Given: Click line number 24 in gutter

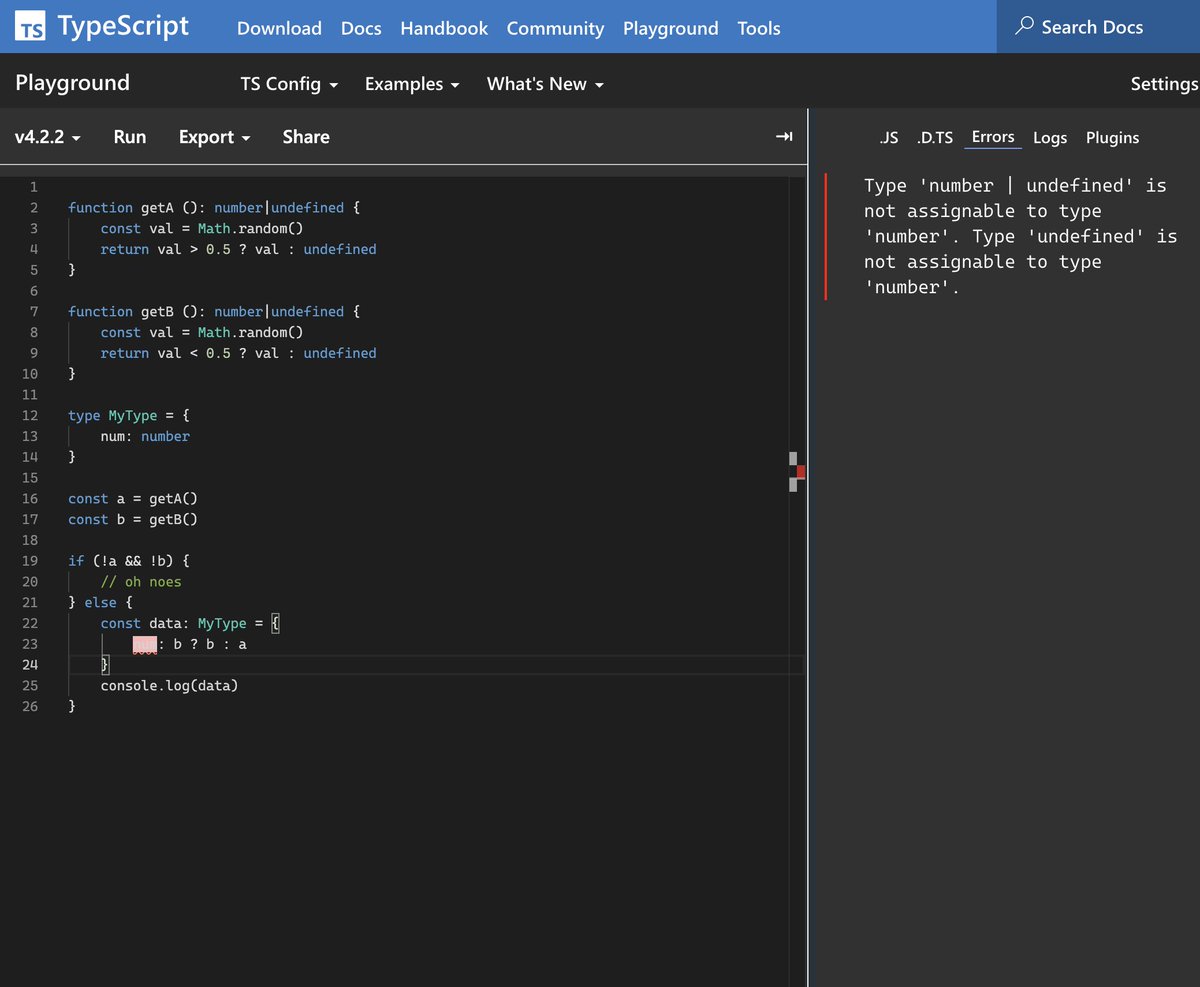Looking at the screenshot, I should click(30, 665).
